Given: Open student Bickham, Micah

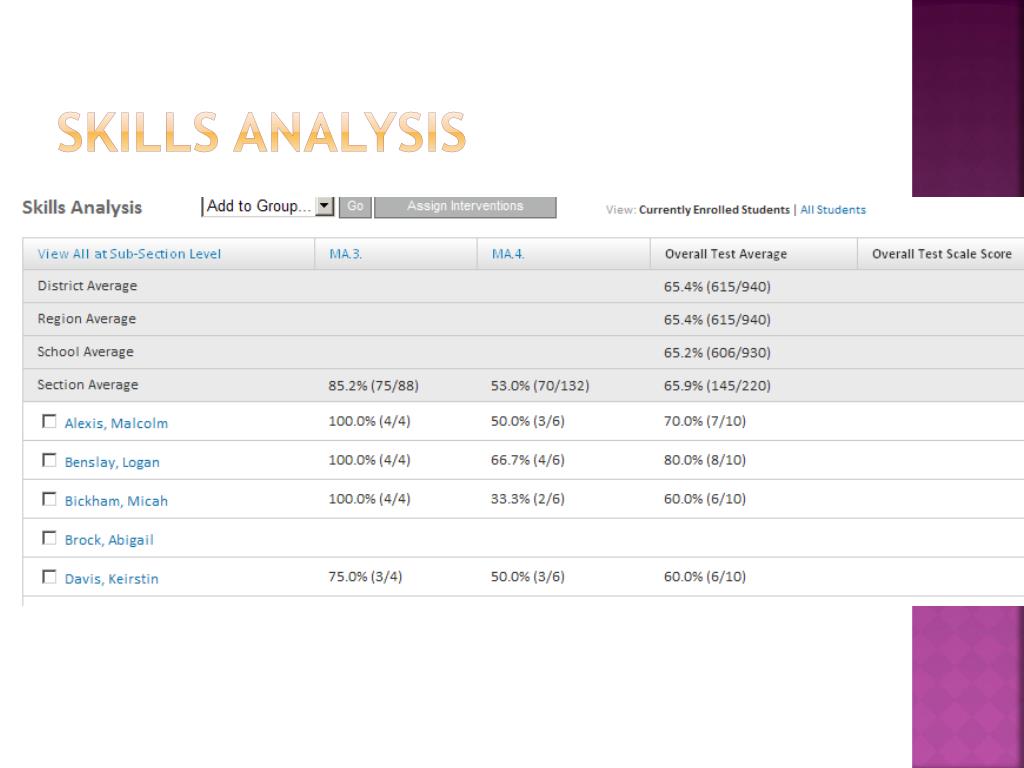Looking at the screenshot, I should pos(116,501).
